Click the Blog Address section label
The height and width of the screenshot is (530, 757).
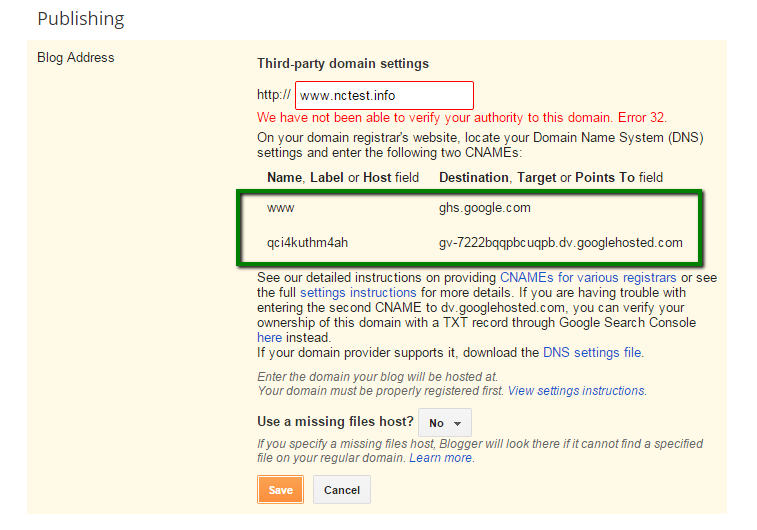click(x=76, y=57)
